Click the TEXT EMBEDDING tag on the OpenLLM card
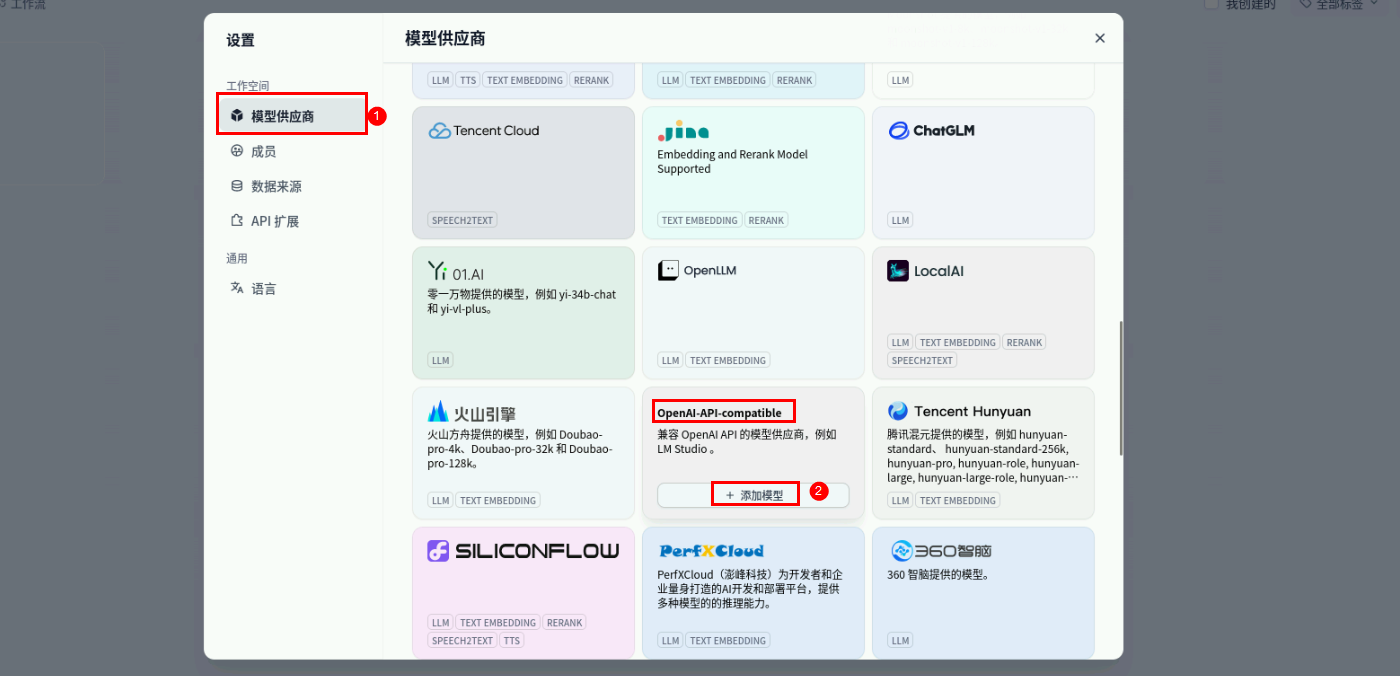Screen dimensions: 1400x676 (x=728, y=360)
